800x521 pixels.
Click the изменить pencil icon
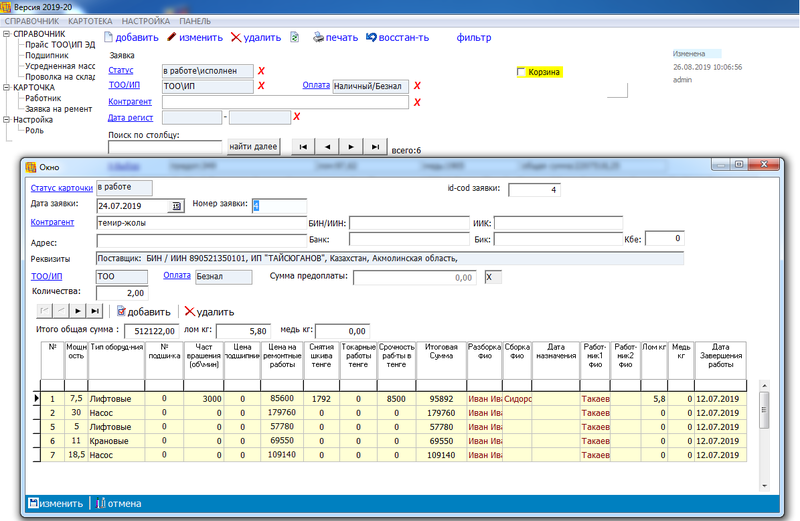point(172,37)
